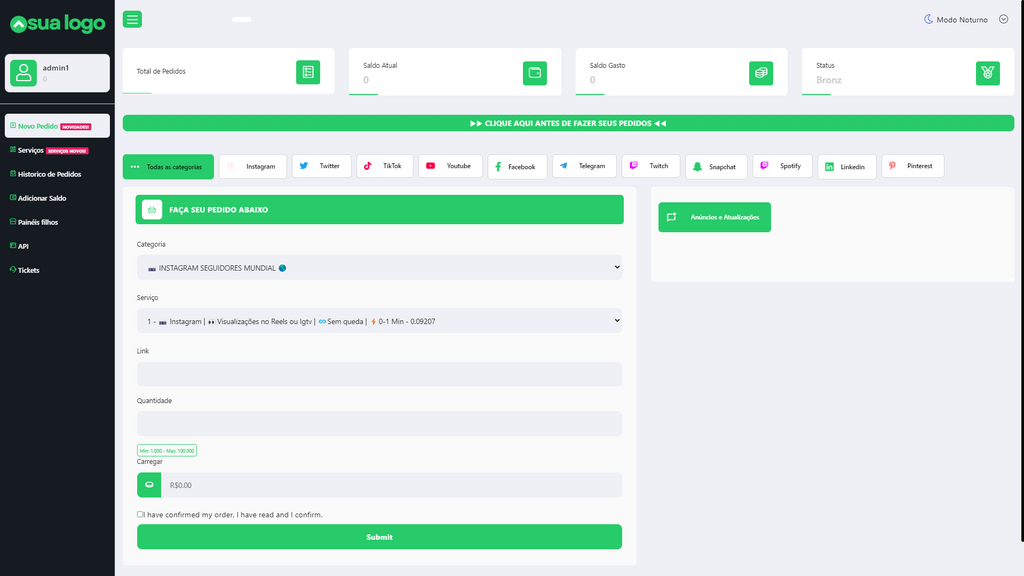This screenshot has width=1024, height=576.
Task: Click the Anúncios e Atualizações button
Action: click(714, 217)
